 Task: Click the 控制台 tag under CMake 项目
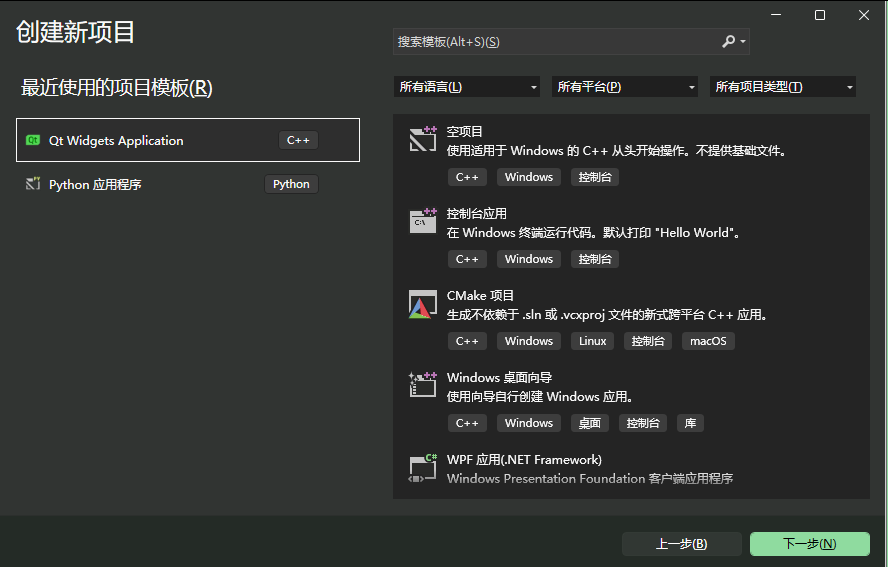click(648, 341)
